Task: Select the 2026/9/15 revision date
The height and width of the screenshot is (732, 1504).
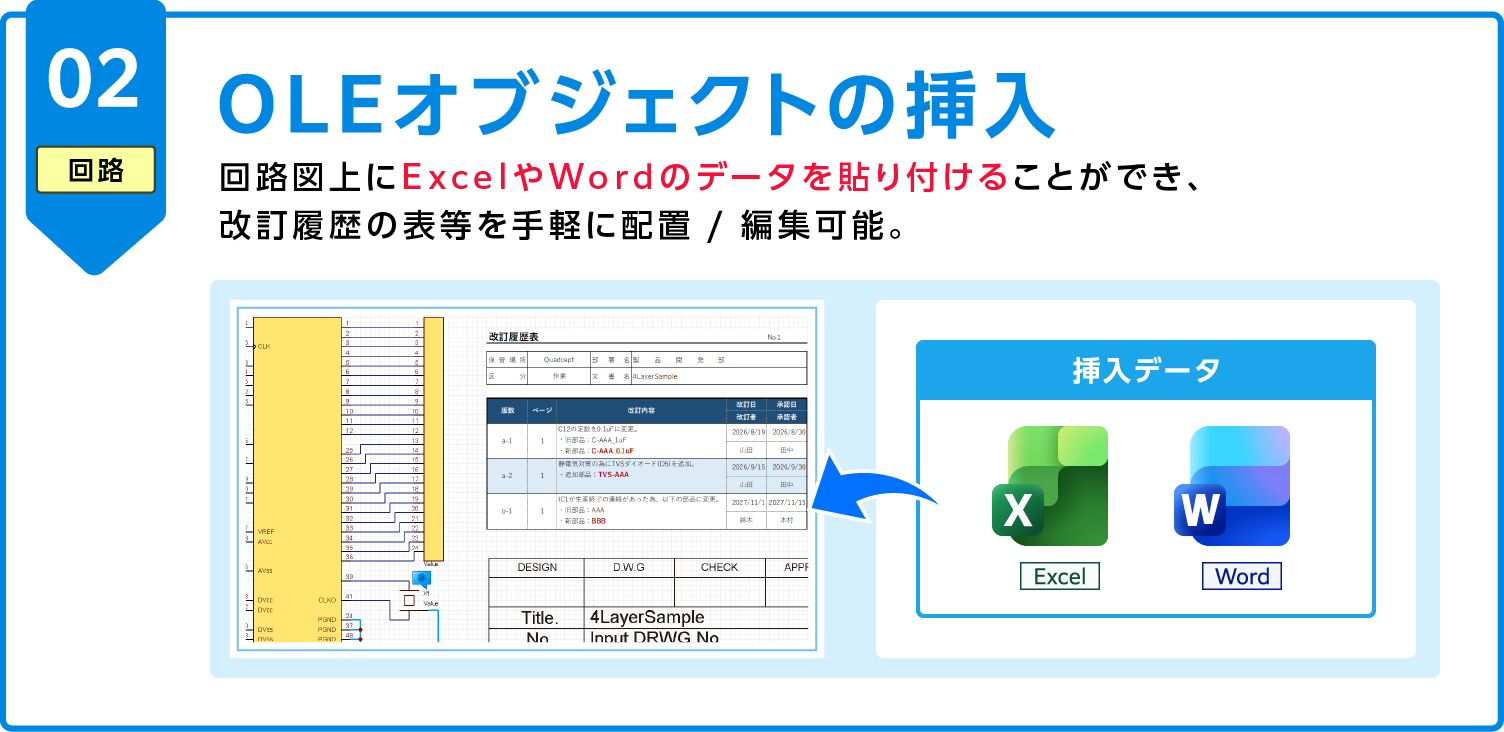Action: point(748,467)
